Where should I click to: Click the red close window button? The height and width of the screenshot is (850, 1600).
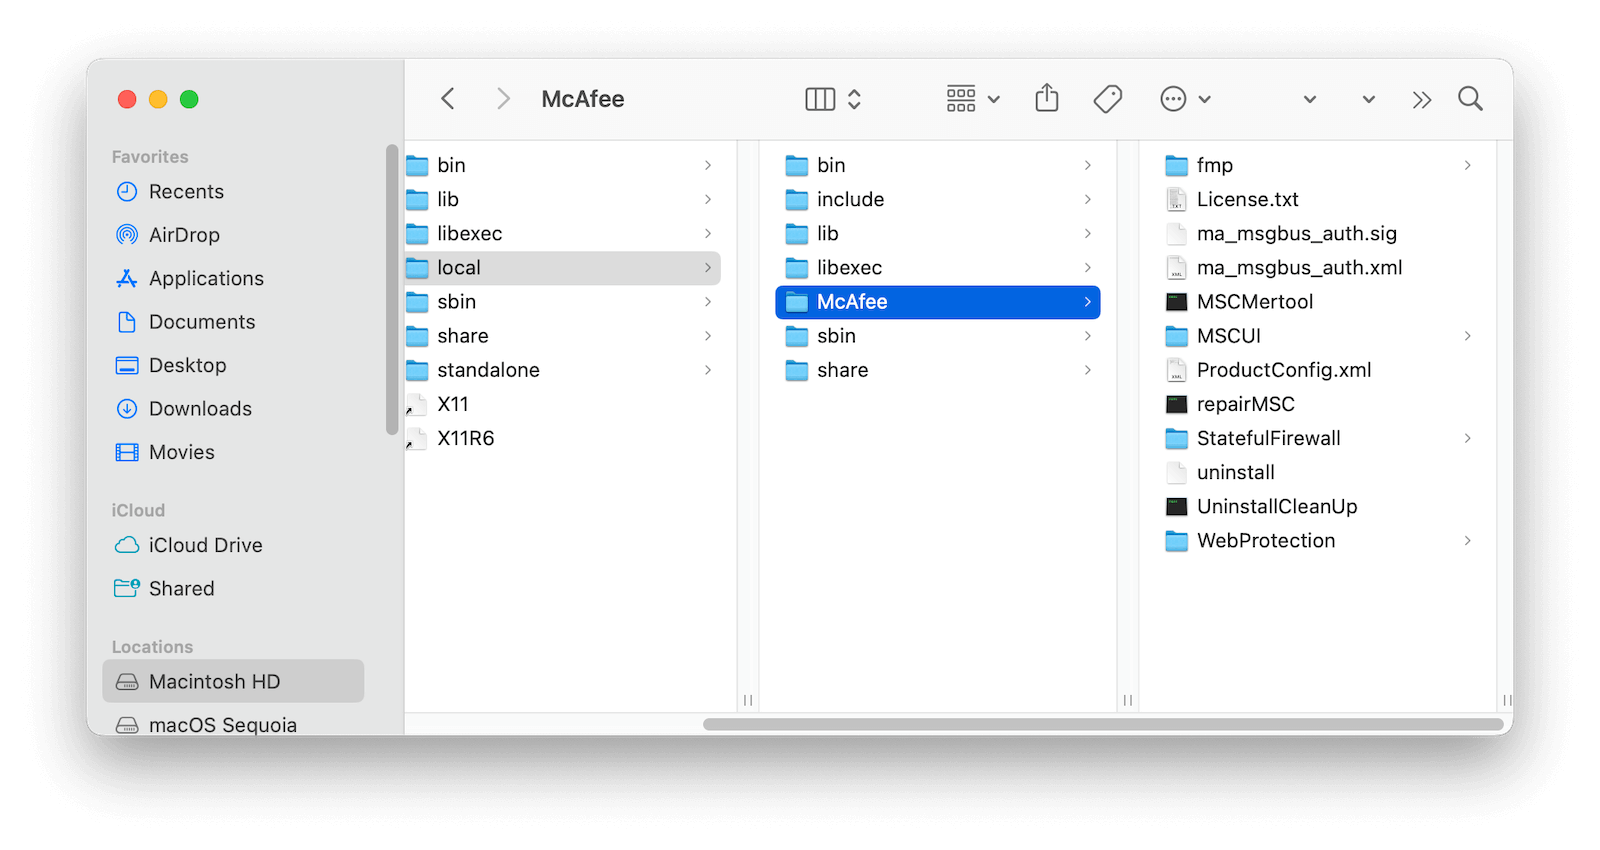coord(127,99)
